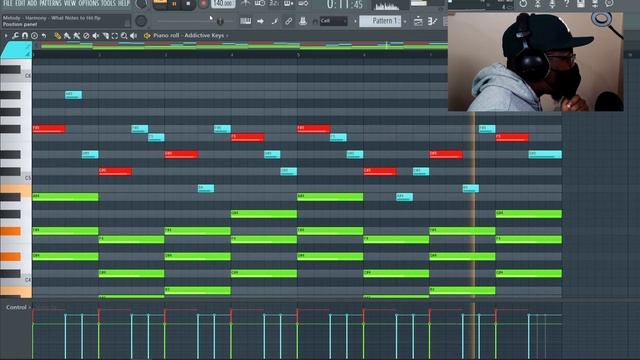Click bar 3 on the timeline ruler
The image size is (640, 360).
[x=166, y=55]
